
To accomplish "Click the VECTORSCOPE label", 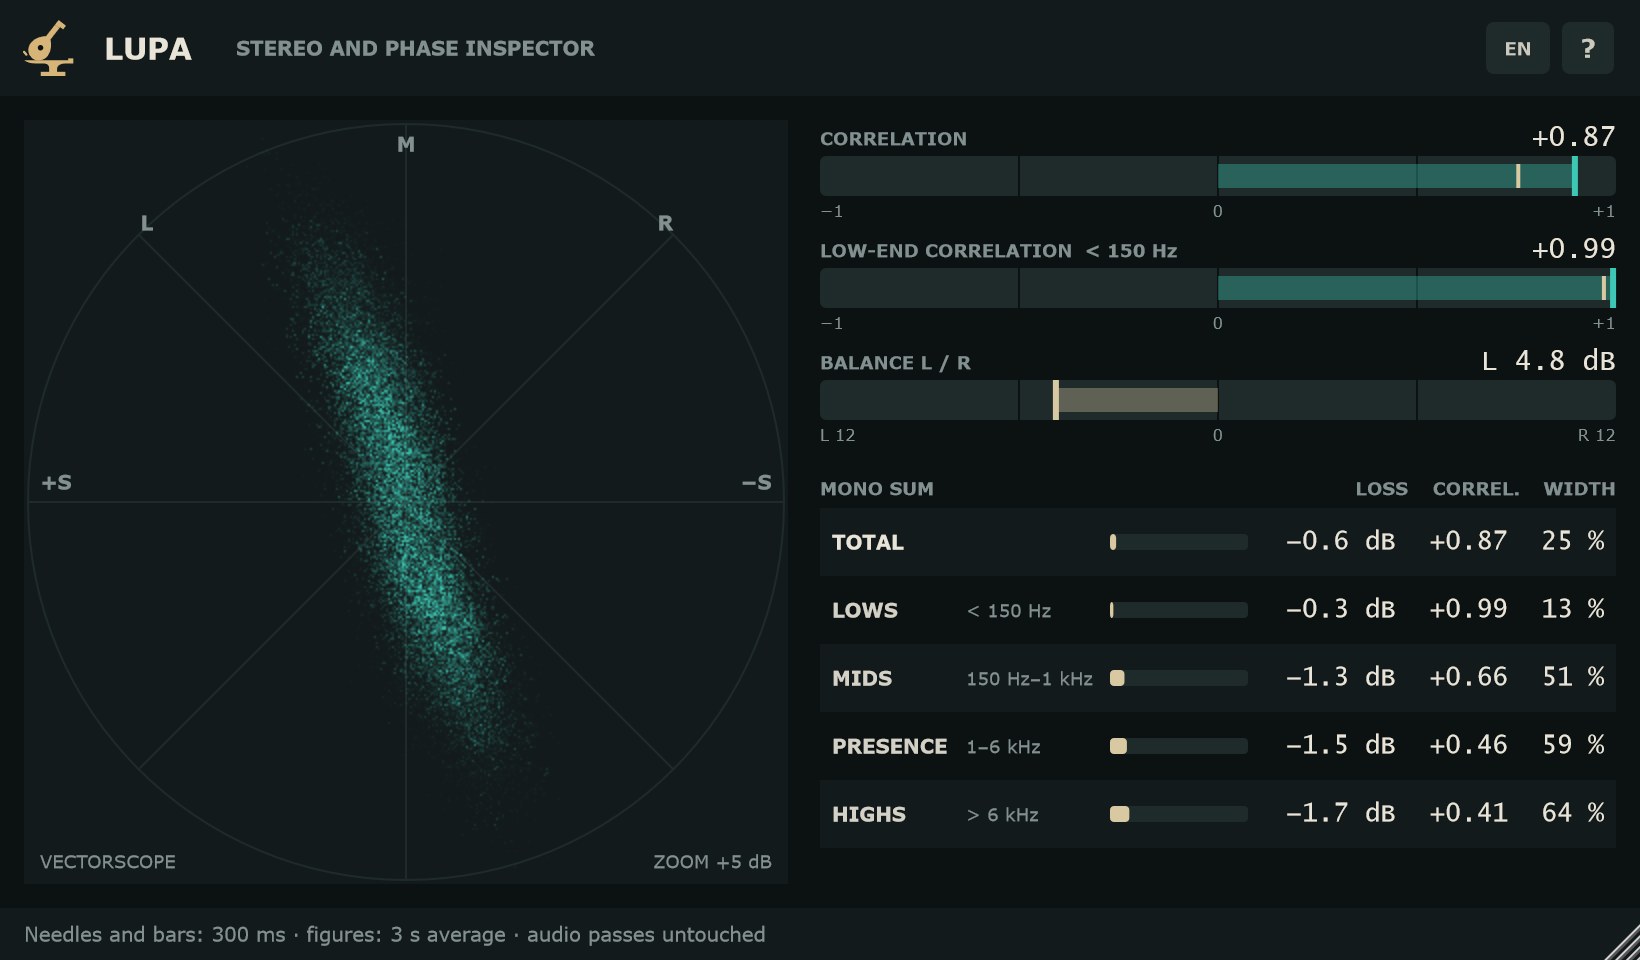I will [108, 862].
